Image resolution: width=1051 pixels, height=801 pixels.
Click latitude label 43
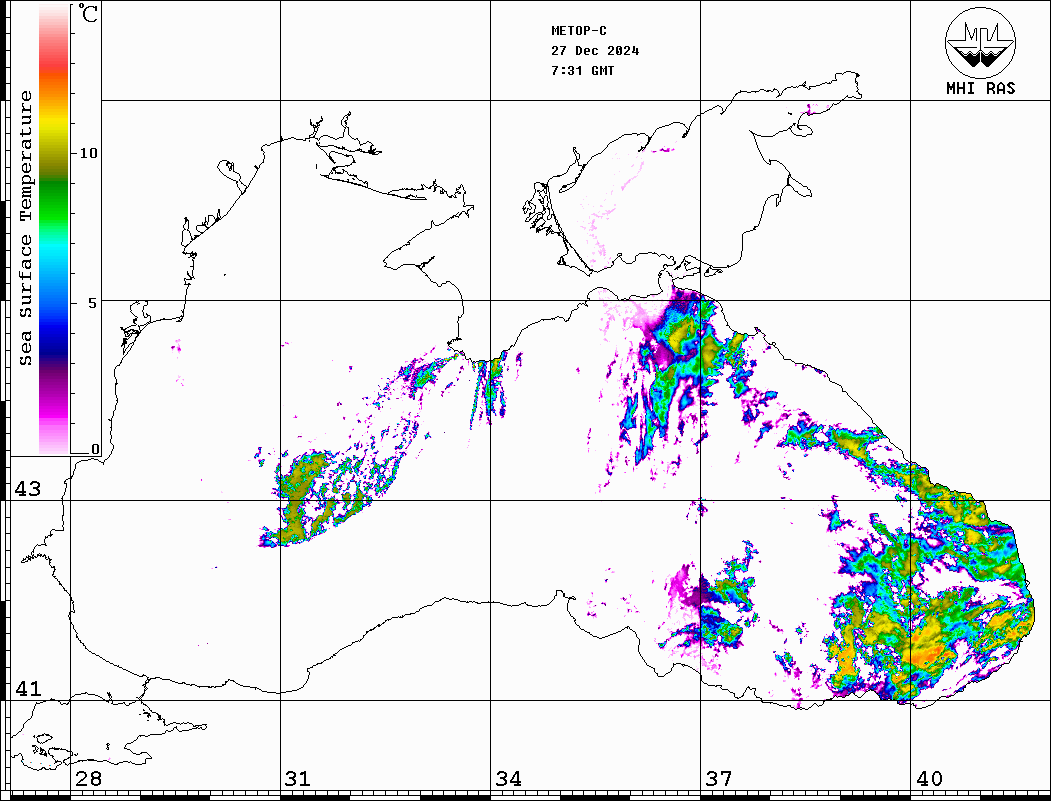28,489
